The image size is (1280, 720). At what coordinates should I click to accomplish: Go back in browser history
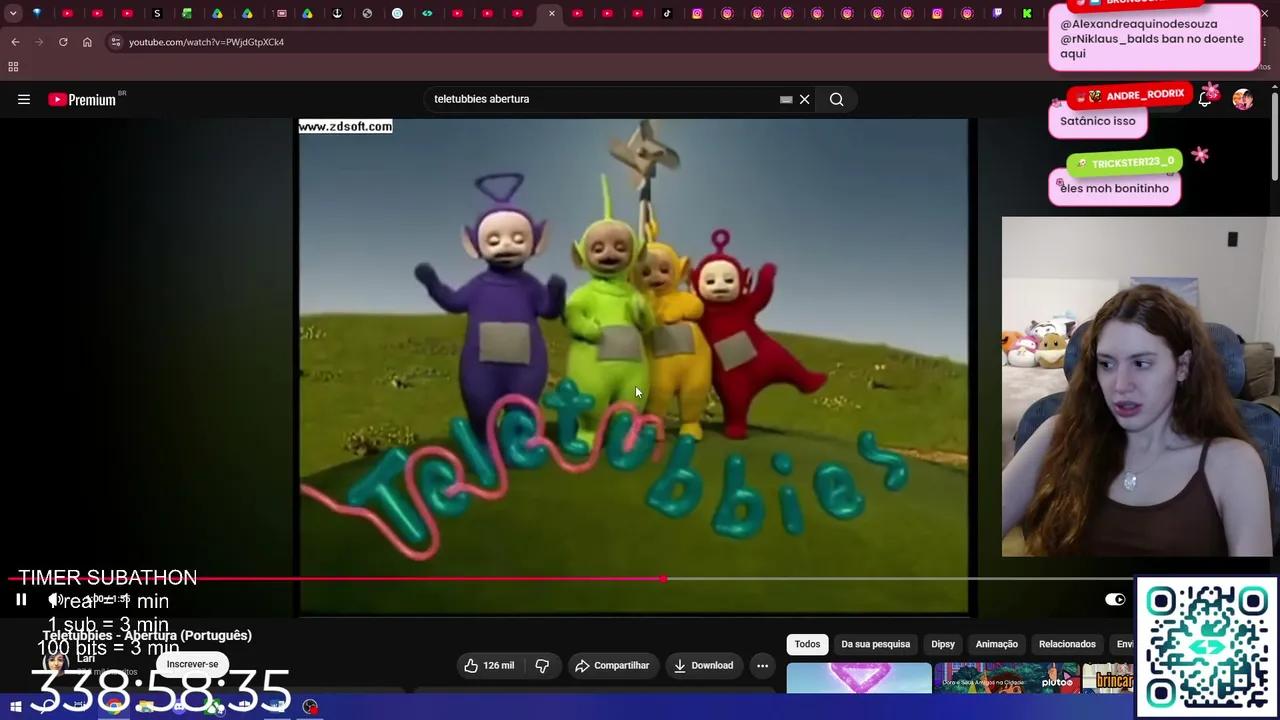click(x=15, y=42)
